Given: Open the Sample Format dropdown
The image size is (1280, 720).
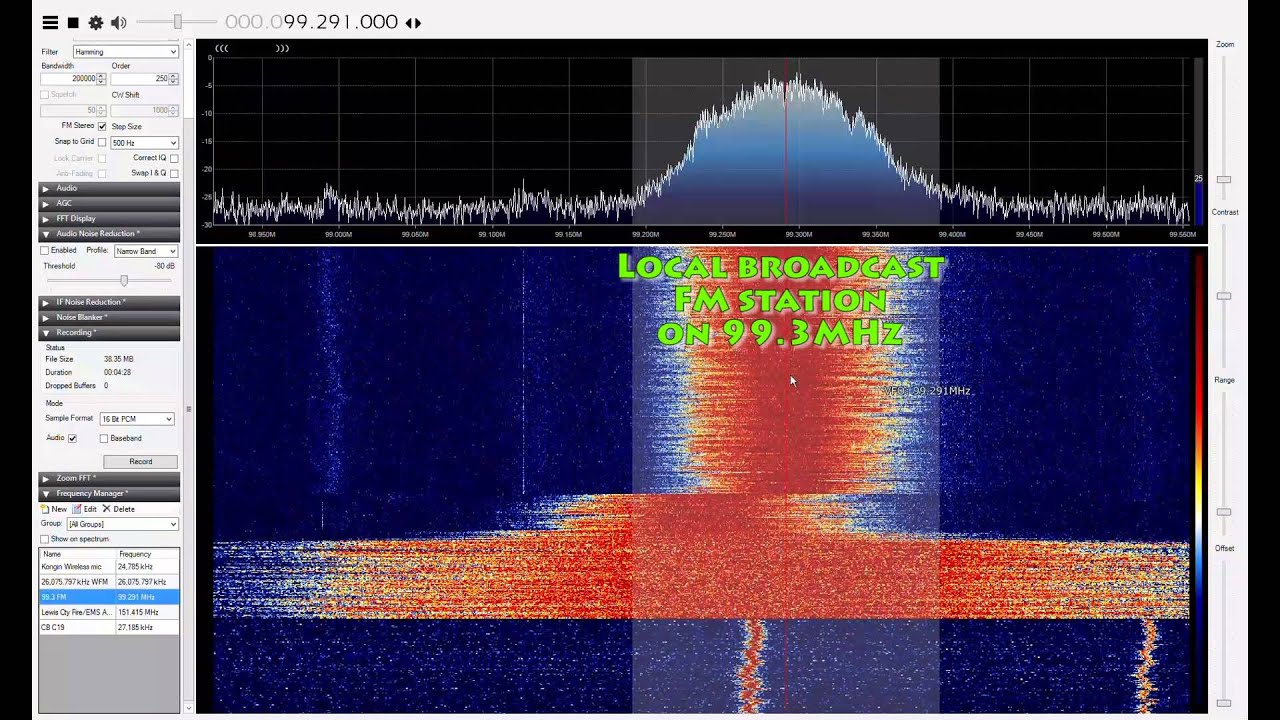Looking at the screenshot, I should (x=137, y=419).
